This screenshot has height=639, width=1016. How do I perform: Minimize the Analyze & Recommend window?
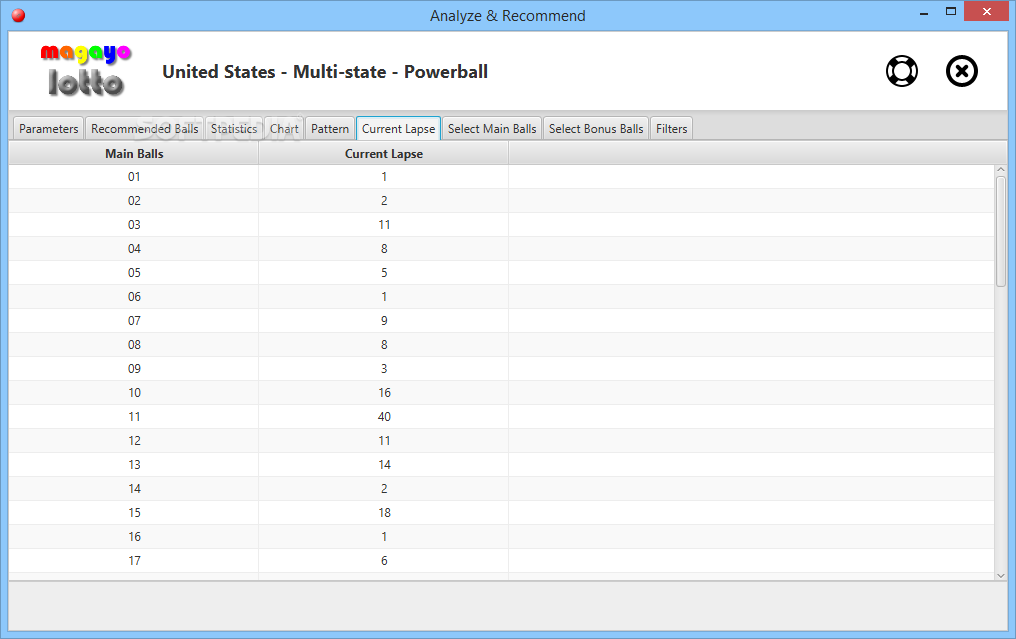pos(924,12)
